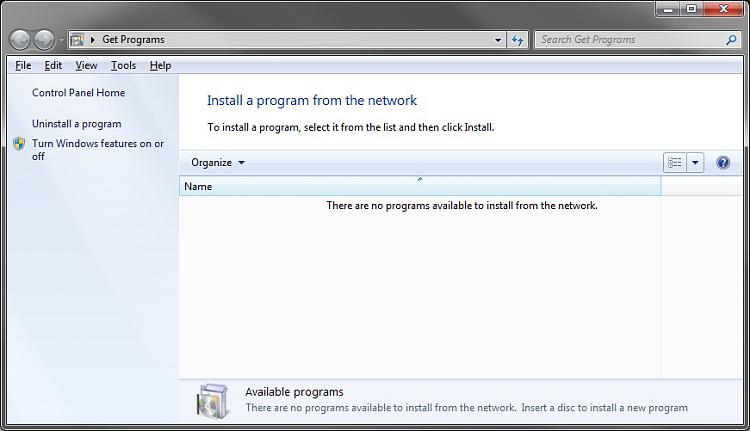Change view with the view icon button
Screen dimensions: 750x431
tap(675, 163)
